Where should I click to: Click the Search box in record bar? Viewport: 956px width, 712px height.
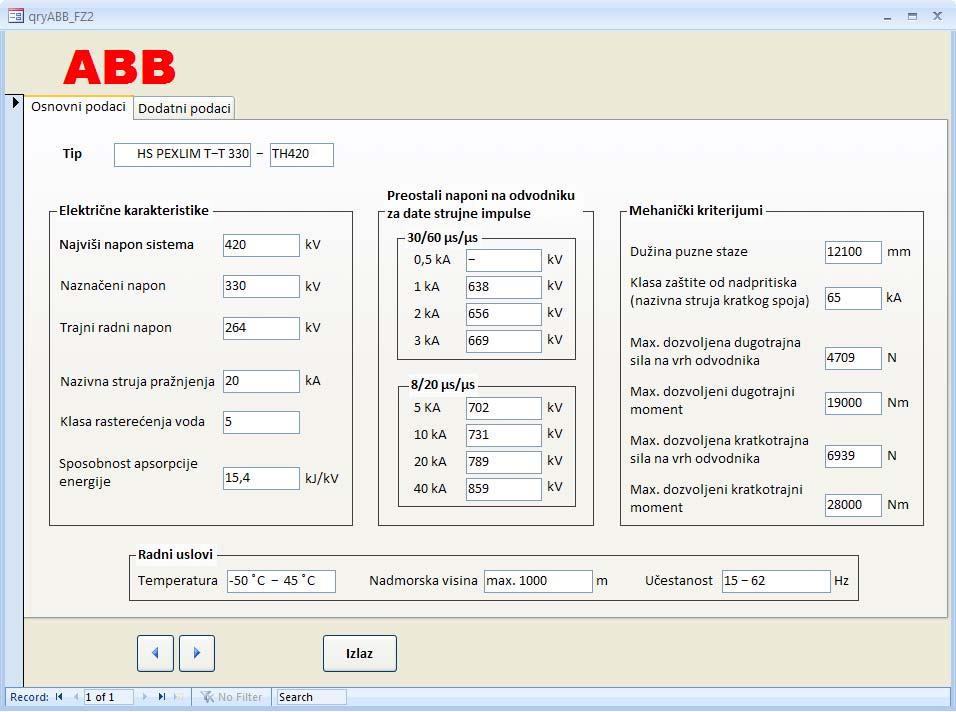[312, 697]
